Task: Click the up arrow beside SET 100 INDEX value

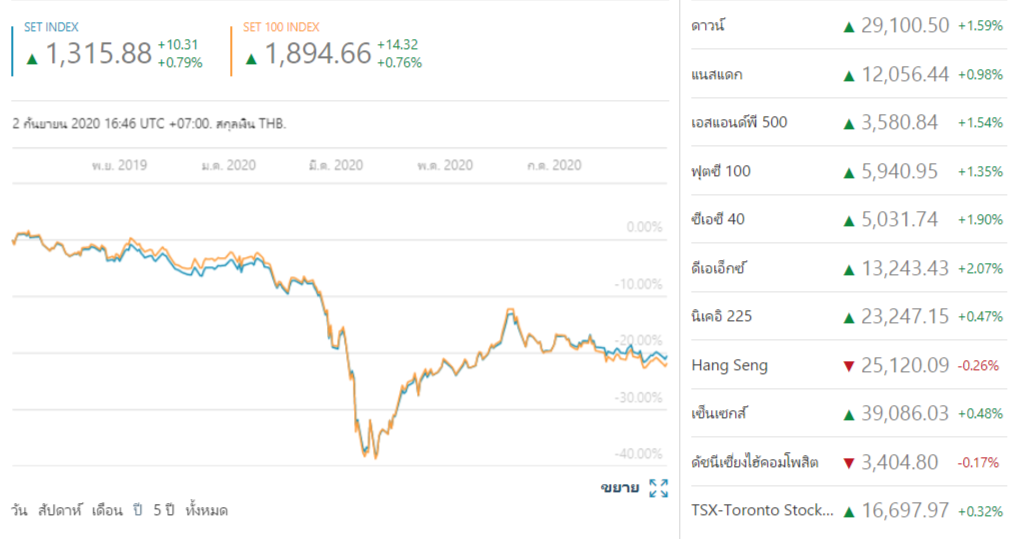Action: [x=251, y=58]
